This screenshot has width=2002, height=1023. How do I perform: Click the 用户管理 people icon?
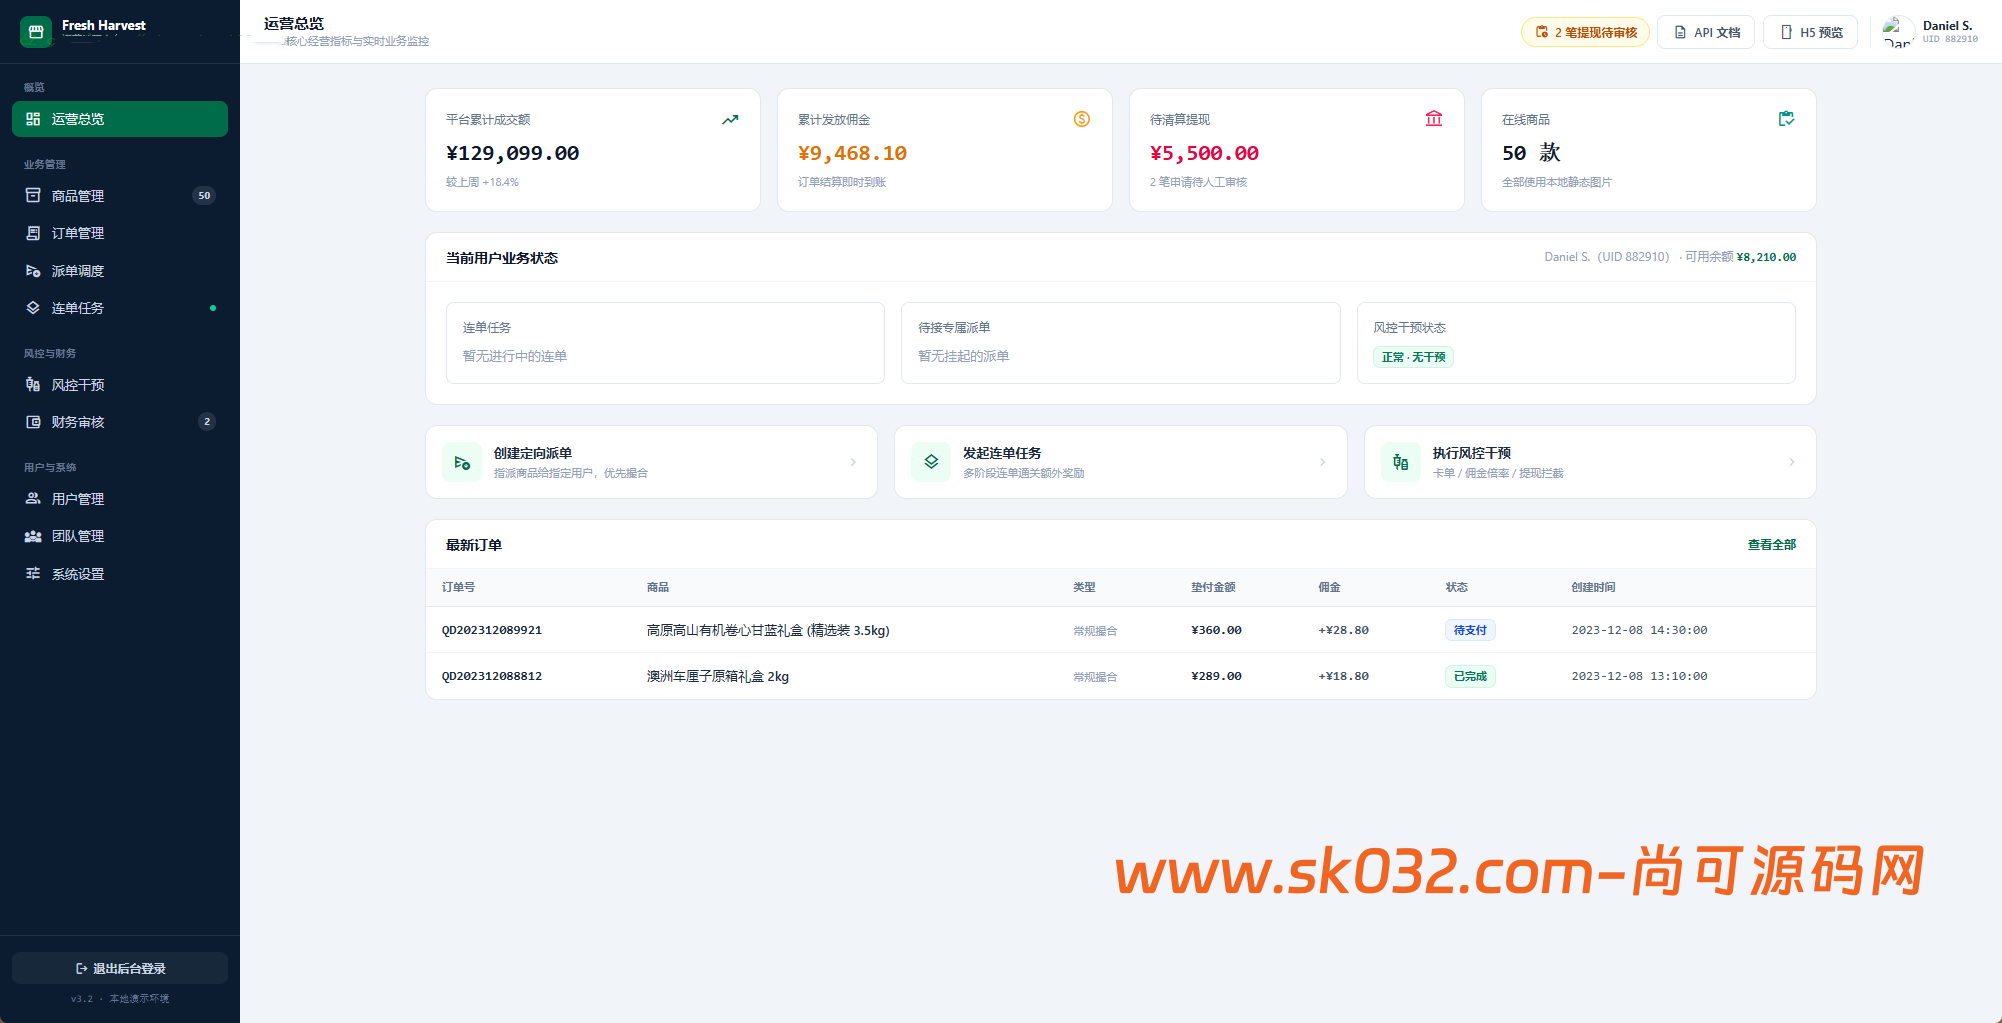click(33, 499)
